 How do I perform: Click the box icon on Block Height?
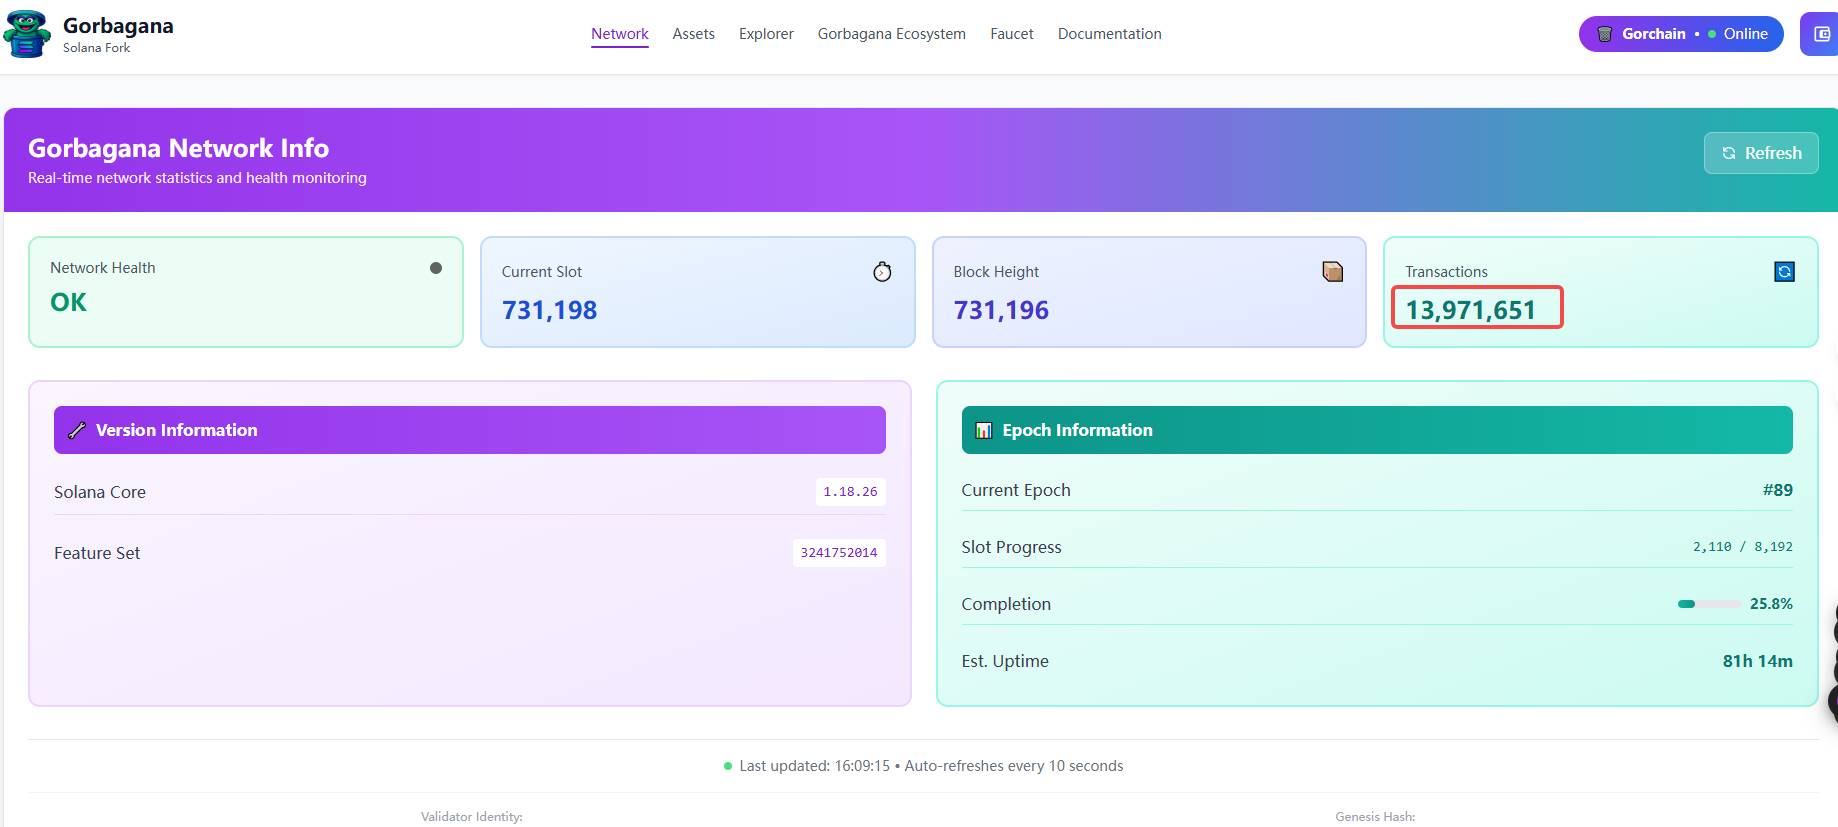pyautogui.click(x=1332, y=272)
